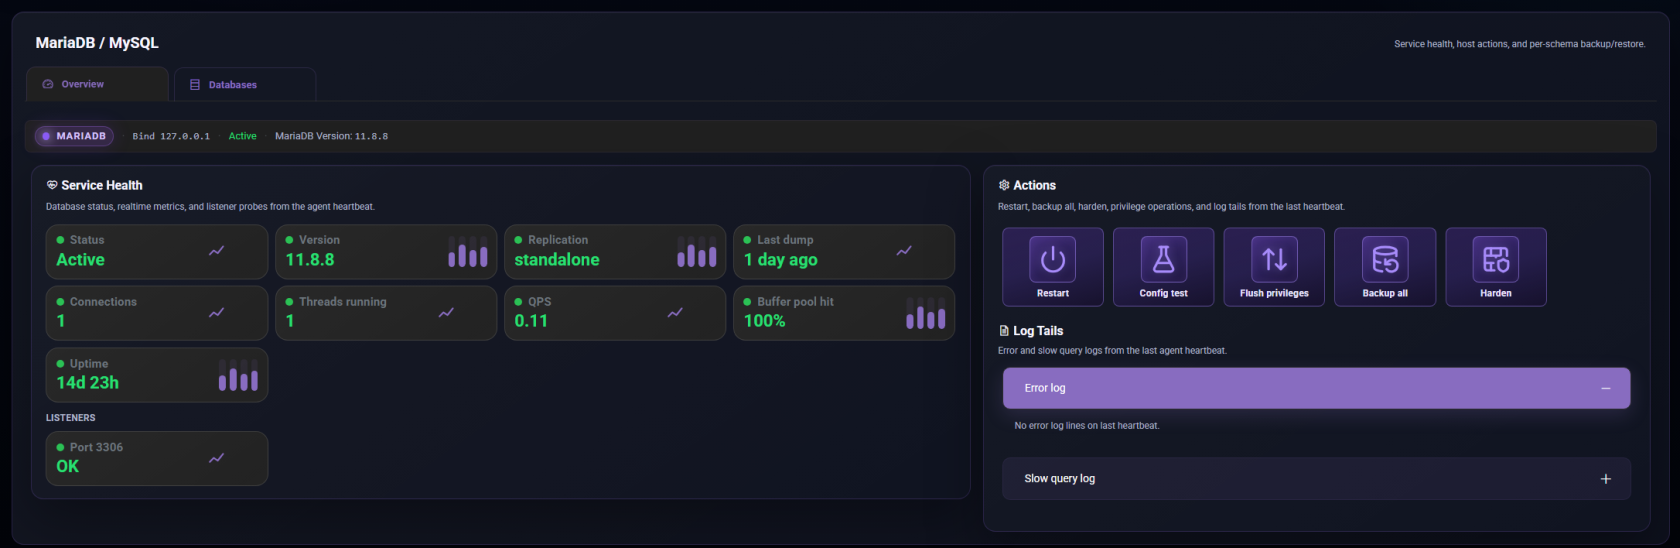Click the Actions gear icon
Viewport: 1680px width, 548px height.
(1004, 185)
